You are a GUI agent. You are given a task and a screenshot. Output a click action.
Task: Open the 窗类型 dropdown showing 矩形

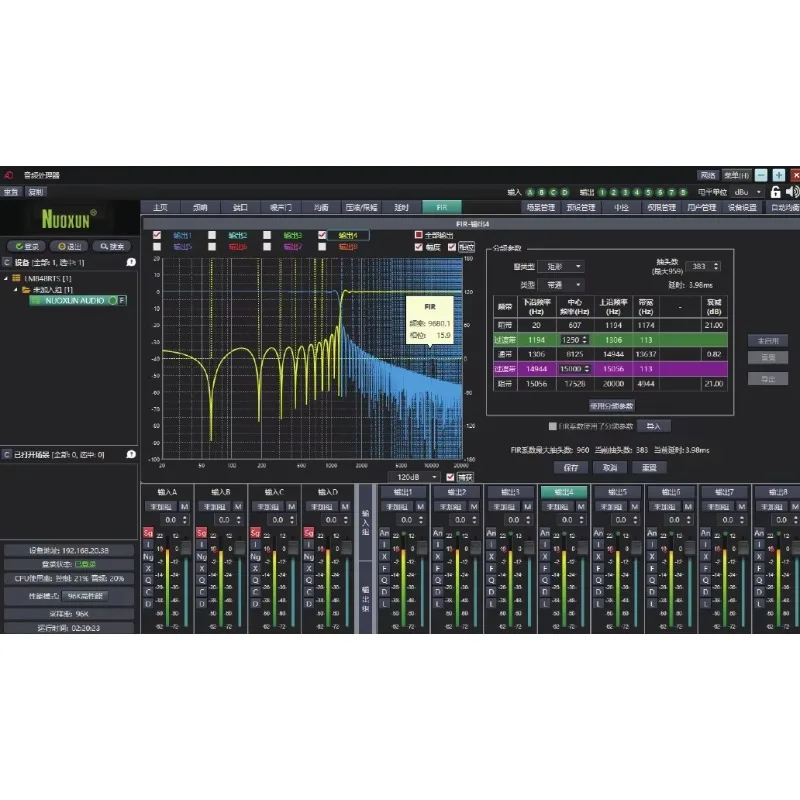pyautogui.click(x=561, y=266)
